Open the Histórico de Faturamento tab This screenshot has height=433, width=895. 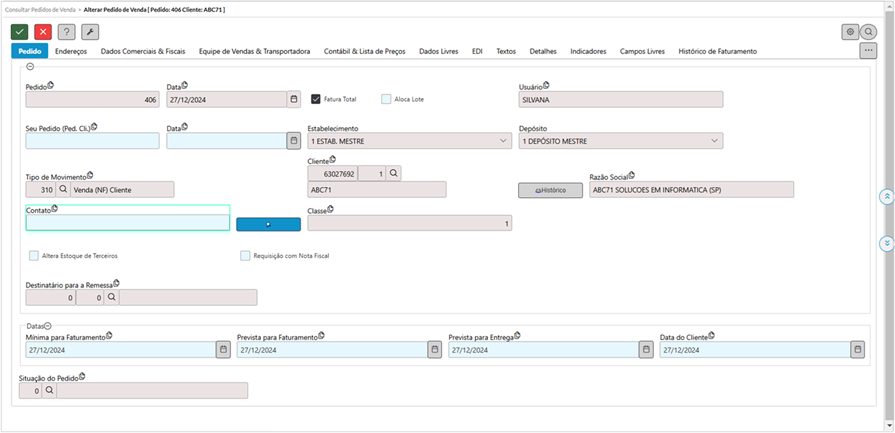(x=717, y=51)
